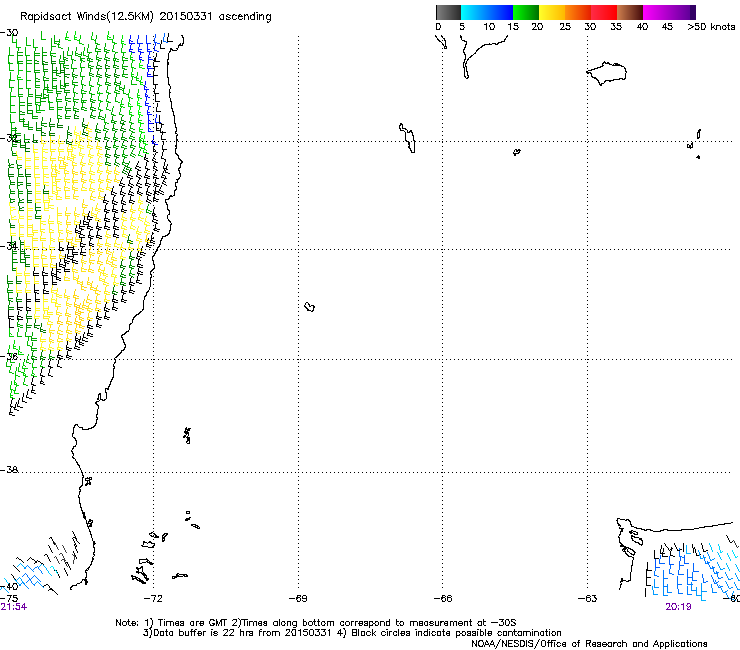Click the -36 latitude axis label
Viewport: 740px width, 650px height.
coord(9,356)
